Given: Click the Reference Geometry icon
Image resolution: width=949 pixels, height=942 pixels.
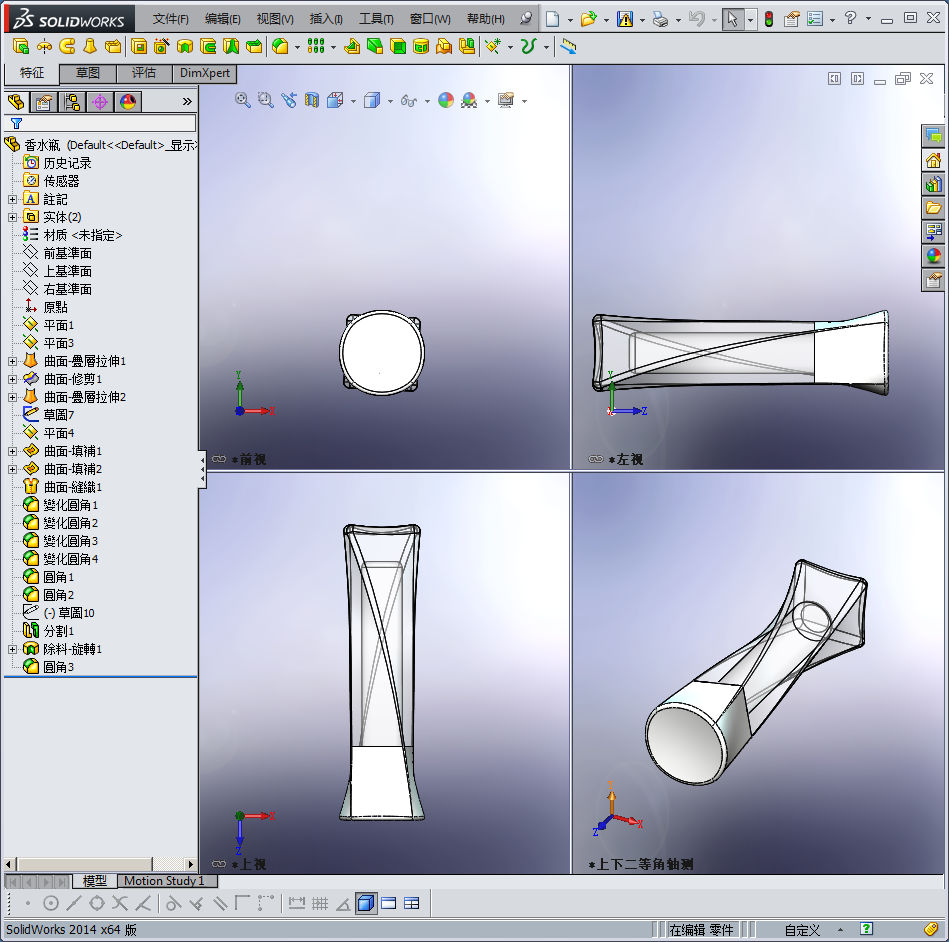Looking at the screenshot, I should click(493, 47).
